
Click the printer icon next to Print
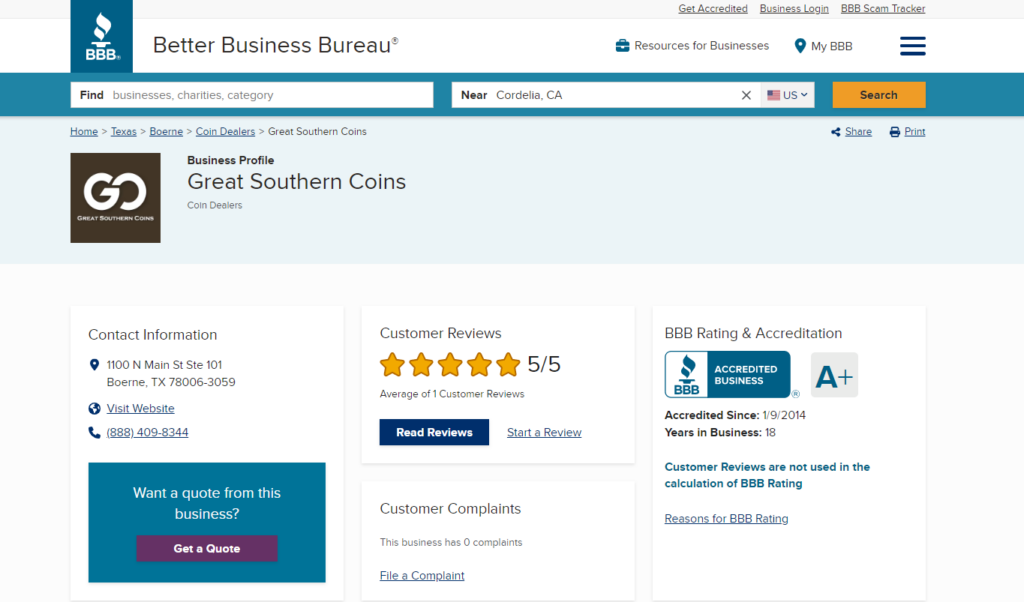[895, 132]
